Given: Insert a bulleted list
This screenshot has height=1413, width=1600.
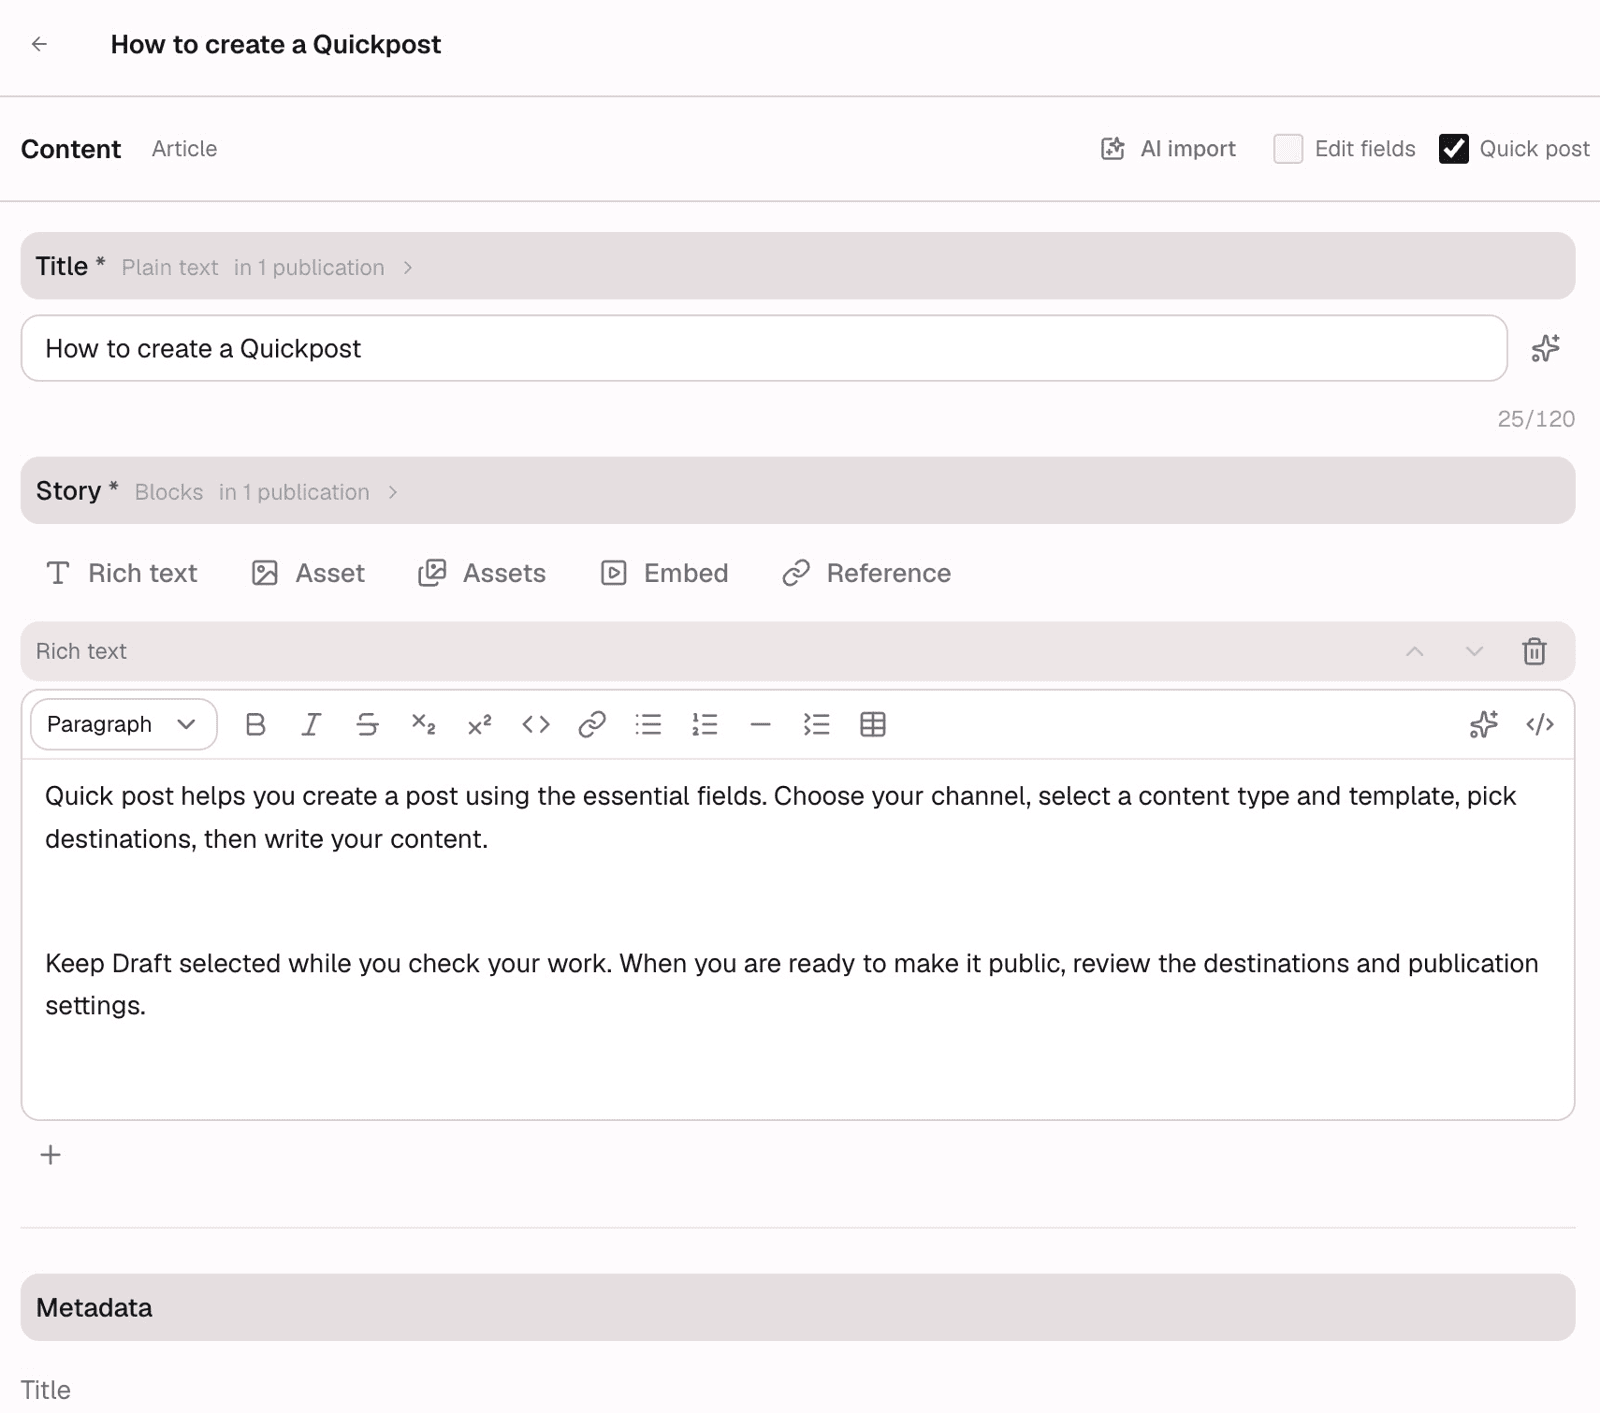Looking at the screenshot, I should coord(648,724).
